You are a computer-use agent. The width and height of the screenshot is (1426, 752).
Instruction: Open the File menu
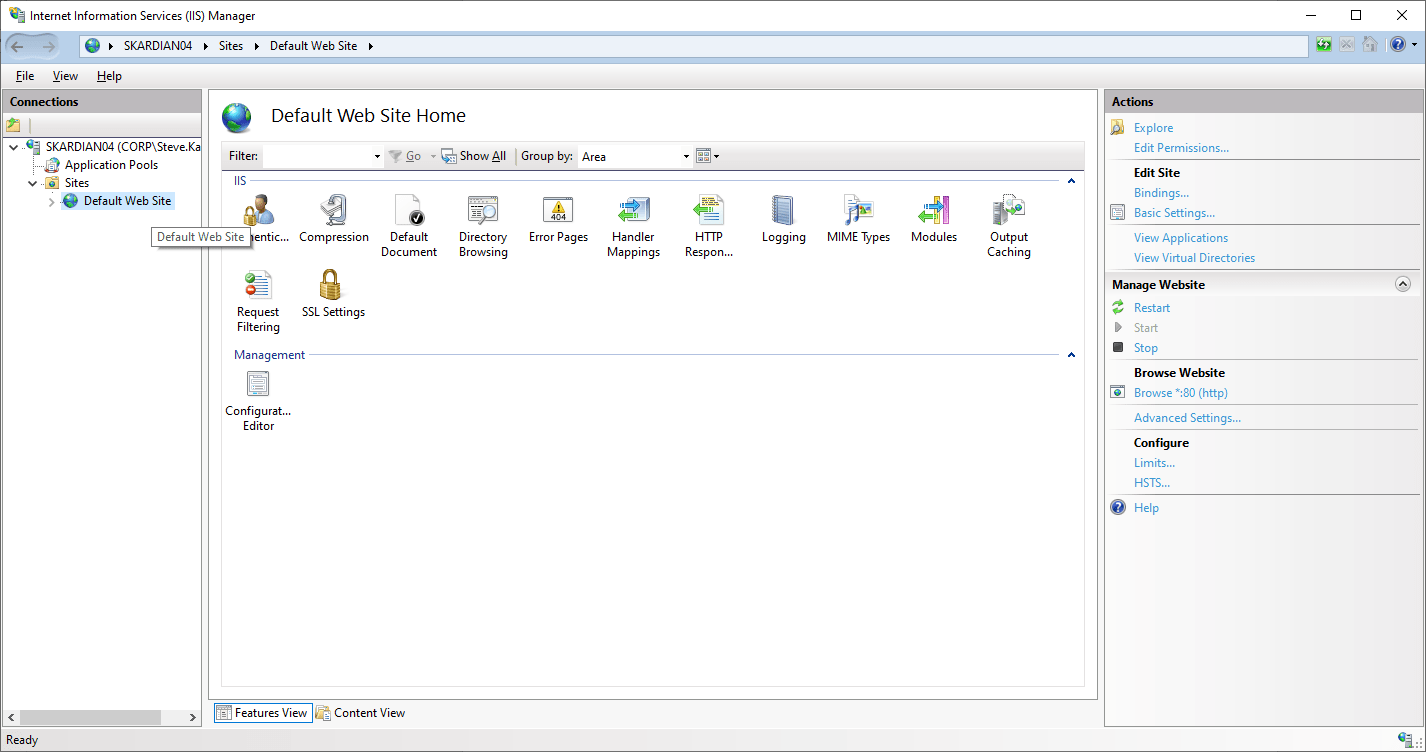25,76
